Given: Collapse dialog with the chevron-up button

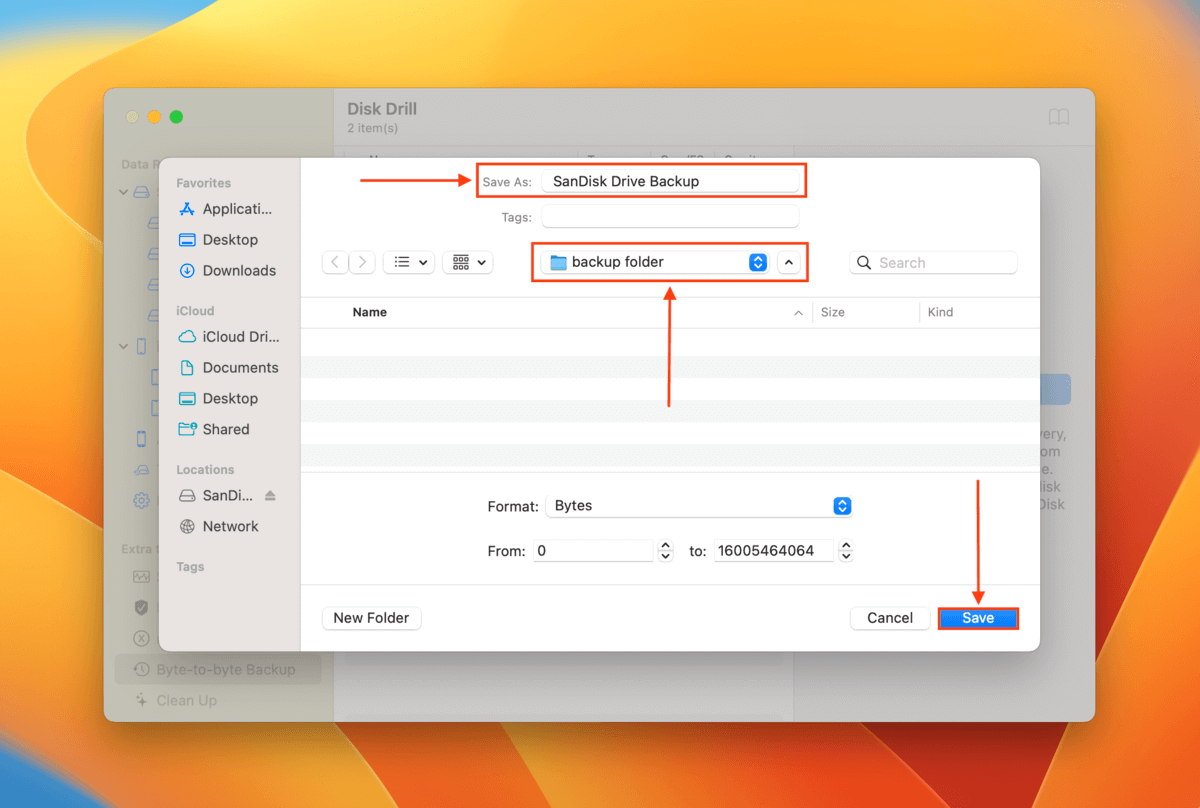Looking at the screenshot, I should [x=789, y=262].
